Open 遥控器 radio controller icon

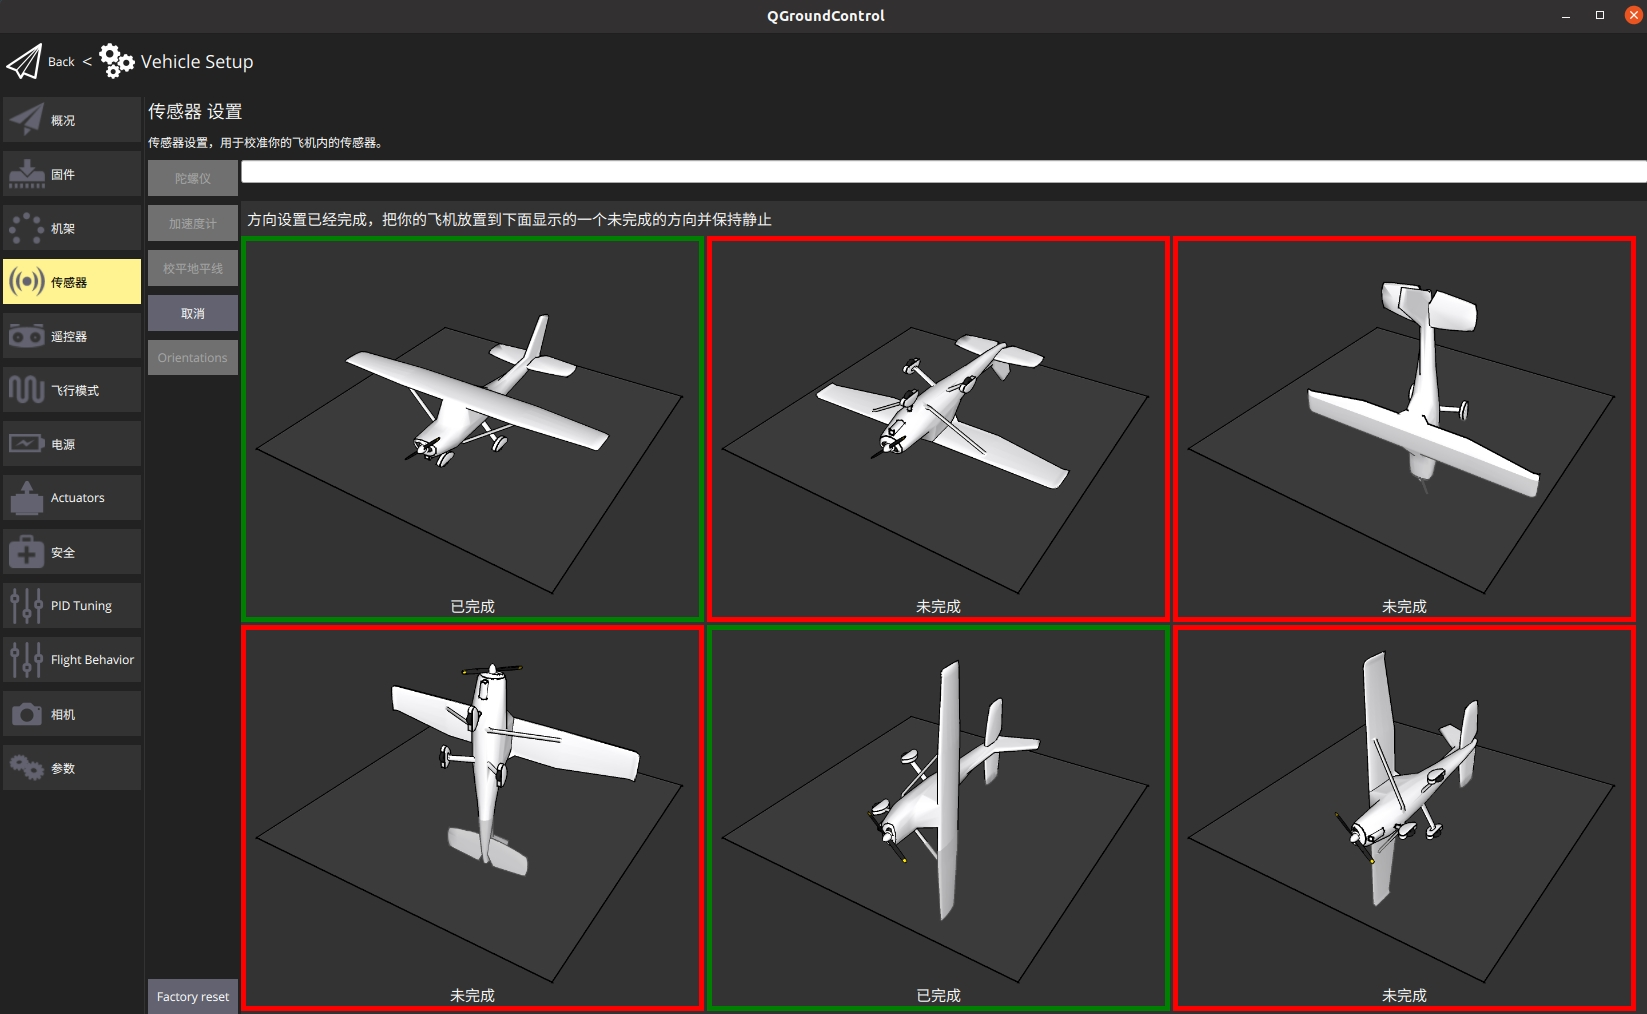point(27,337)
